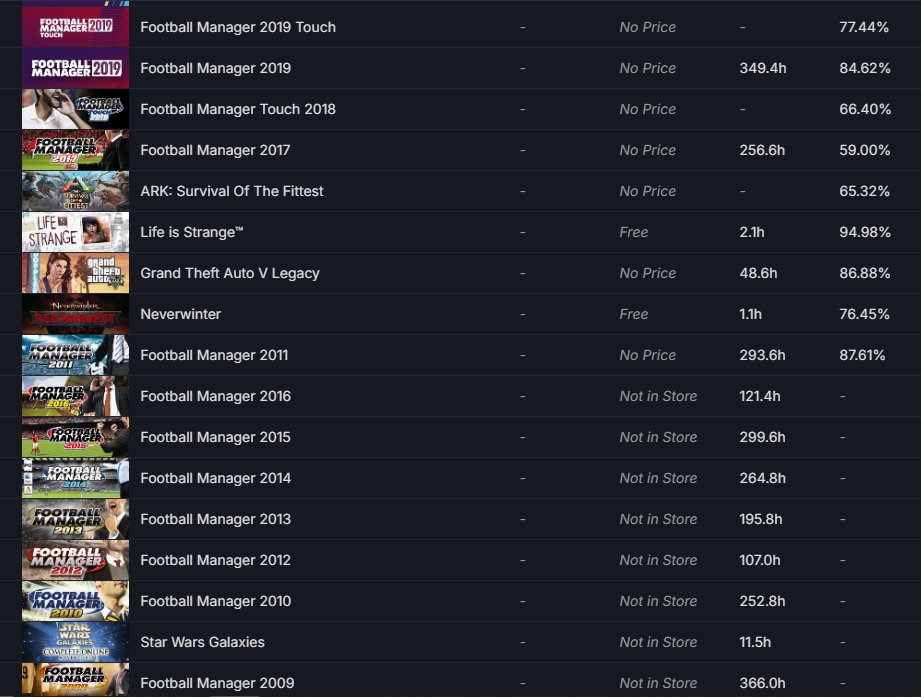Open the Football Manager 2012 title link
The image size is (921, 697).
click(x=216, y=560)
